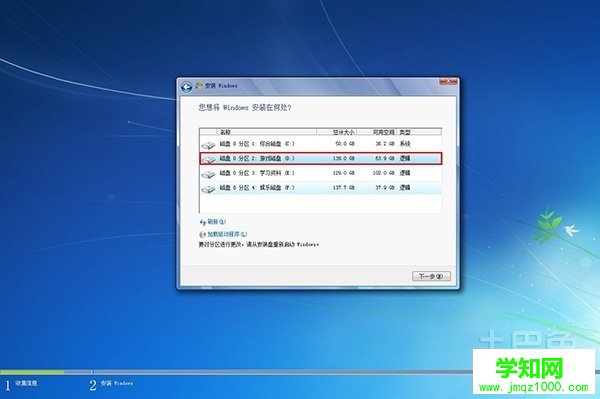Click the drive icon of partition 4 (F:)
600x399 pixels.
pos(208,189)
